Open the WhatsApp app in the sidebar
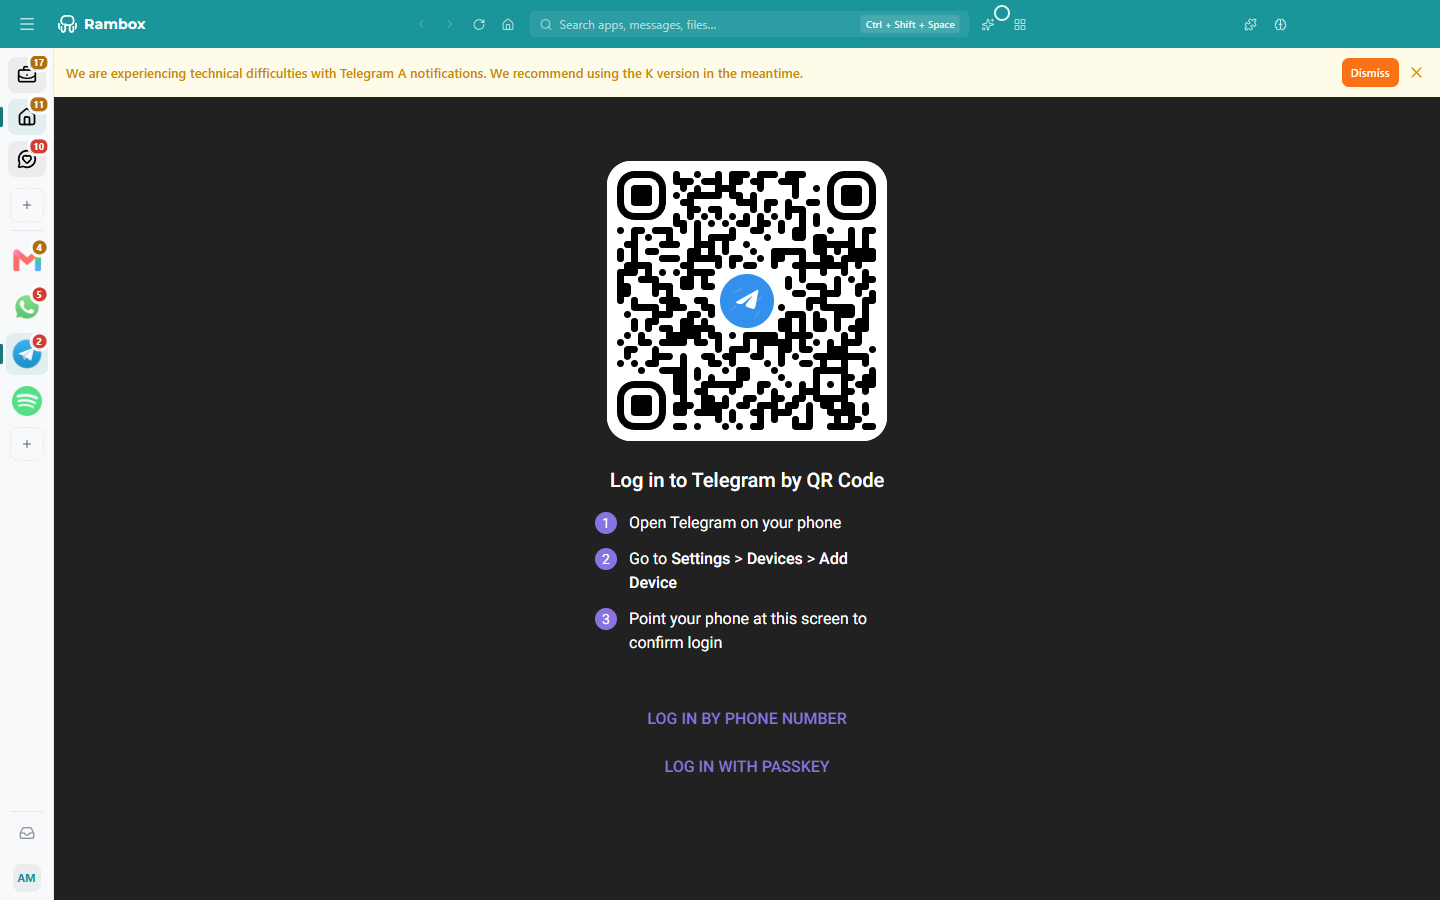 coord(27,307)
